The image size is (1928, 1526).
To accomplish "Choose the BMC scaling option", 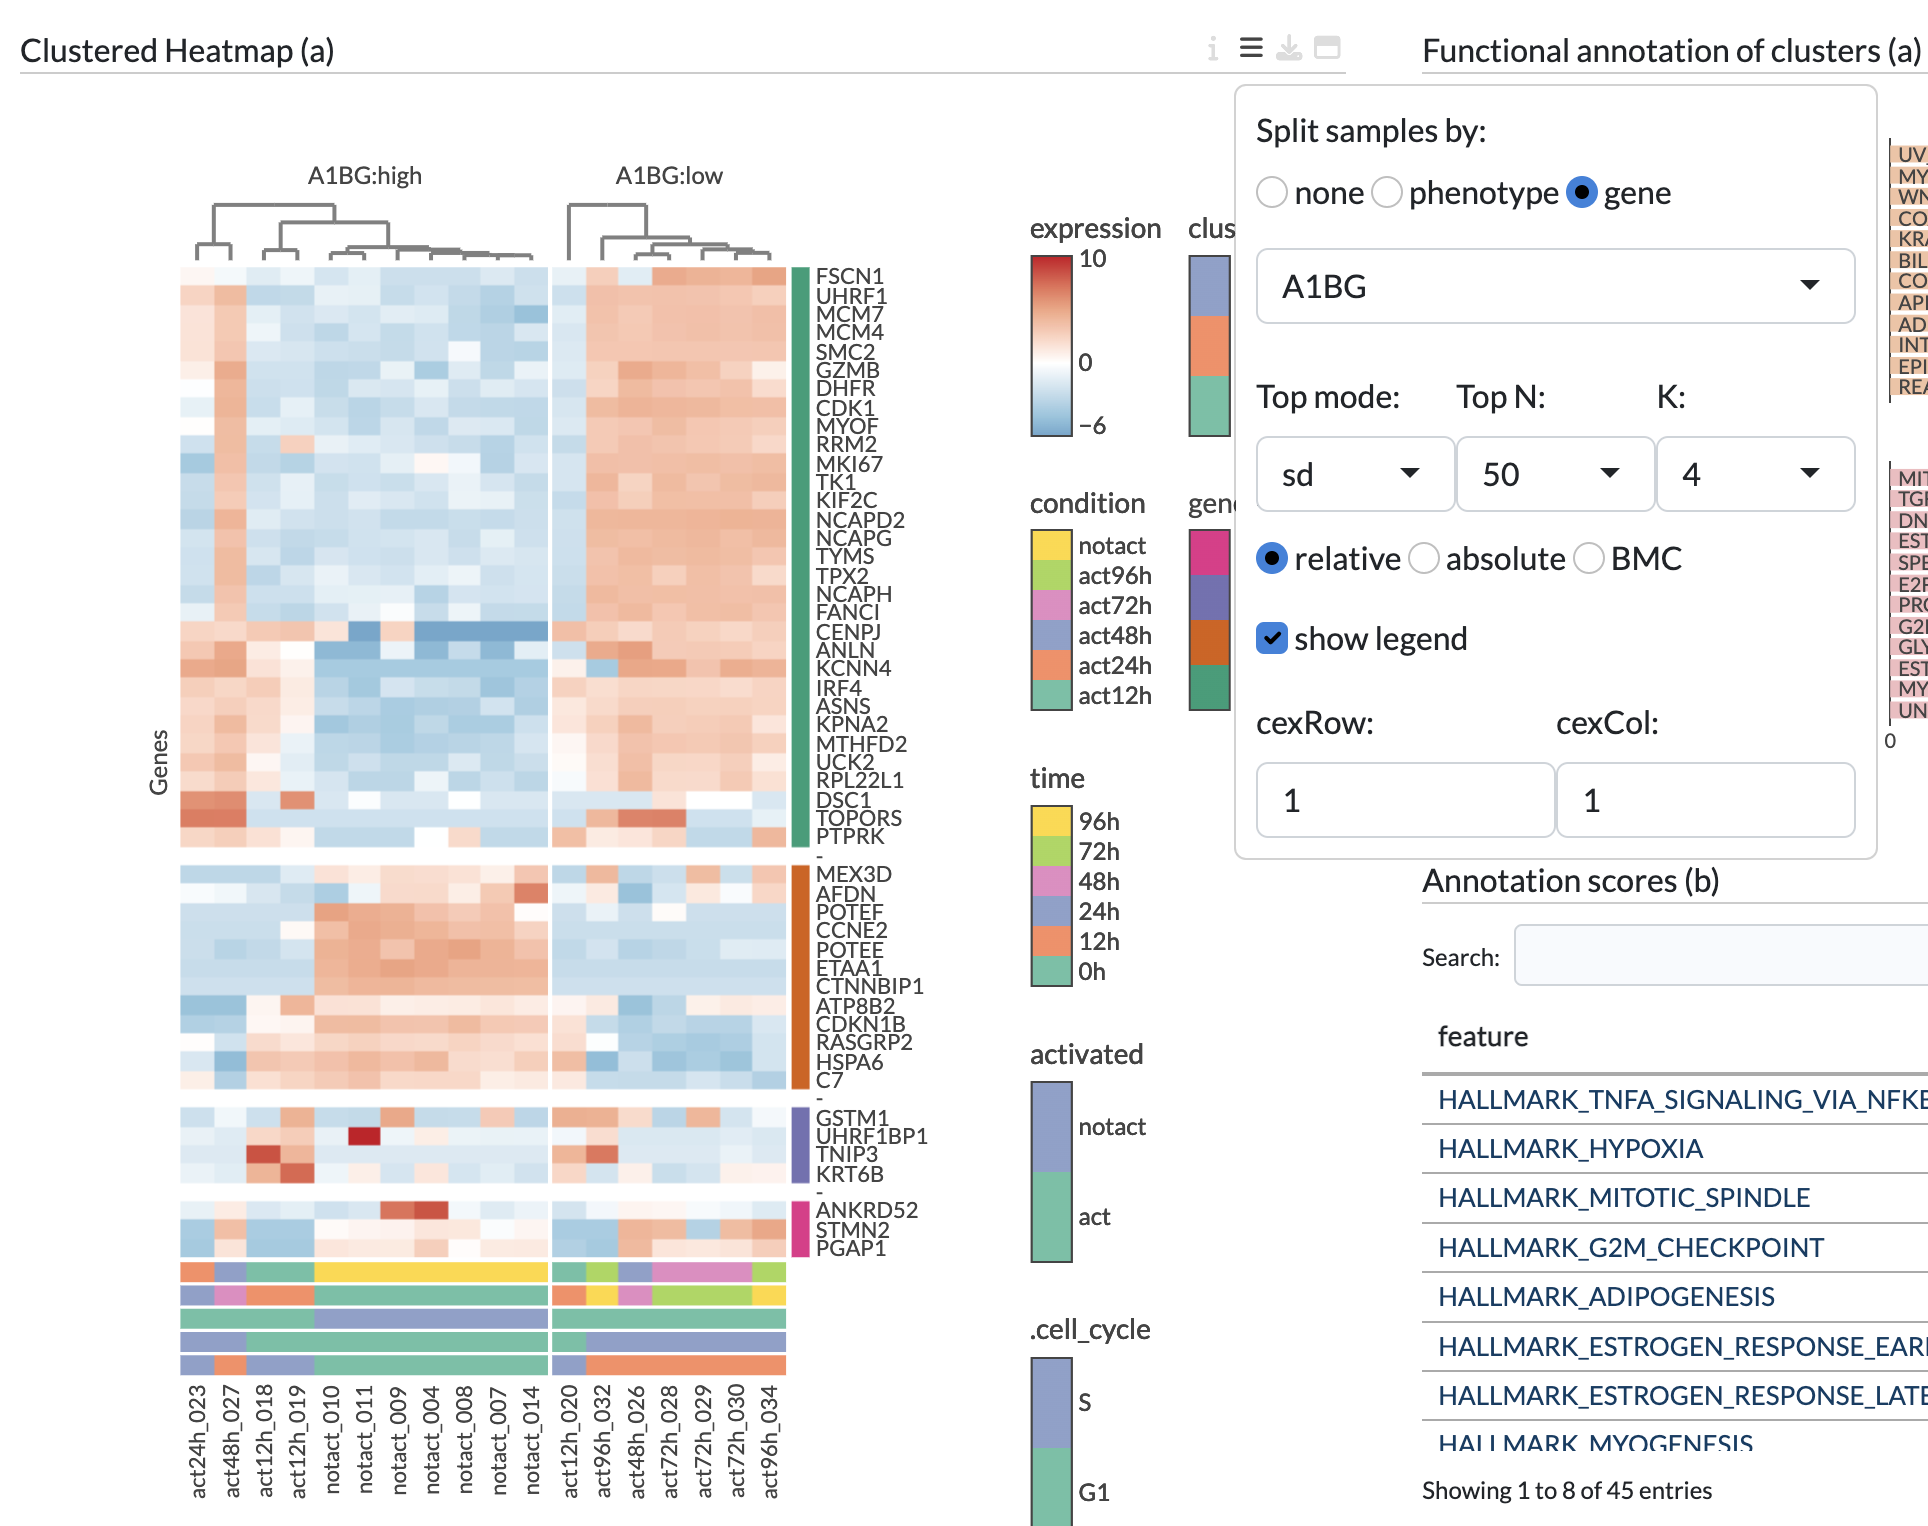I will click(1590, 559).
